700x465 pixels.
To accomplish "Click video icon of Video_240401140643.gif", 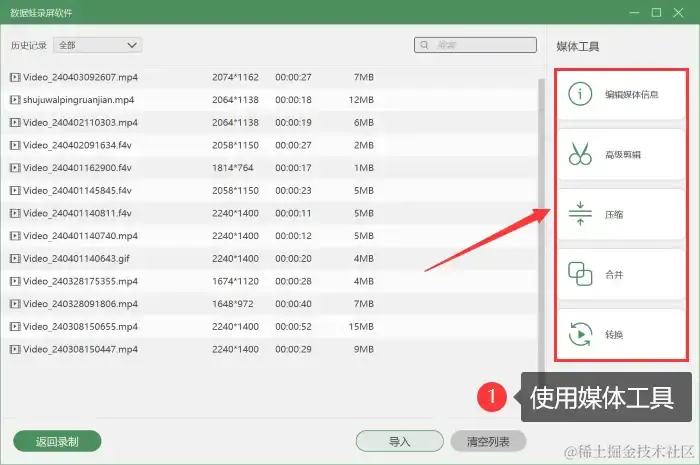I will tap(15, 258).
